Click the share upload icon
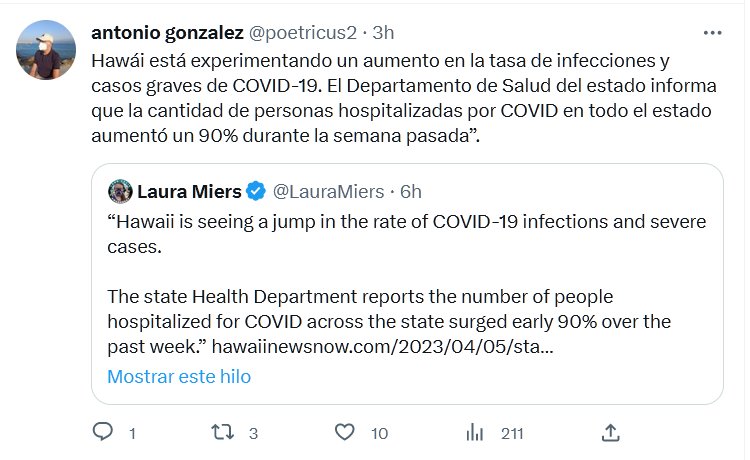Image resolution: width=750 pixels, height=460 pixels. [610, 432]
